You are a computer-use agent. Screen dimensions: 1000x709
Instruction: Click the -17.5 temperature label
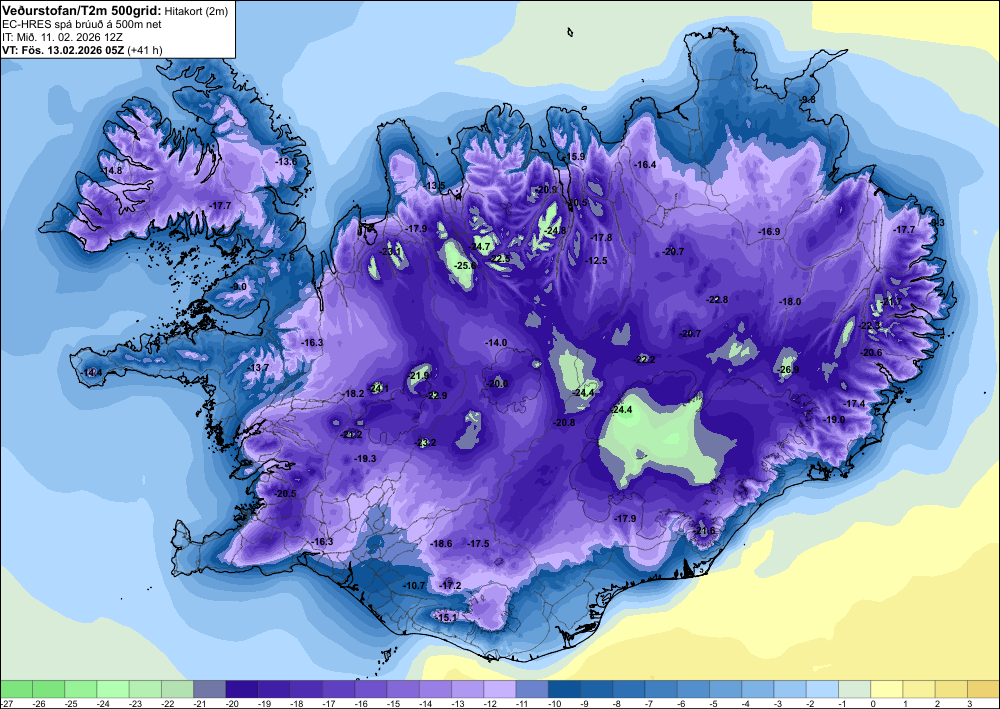pos(478,544)
